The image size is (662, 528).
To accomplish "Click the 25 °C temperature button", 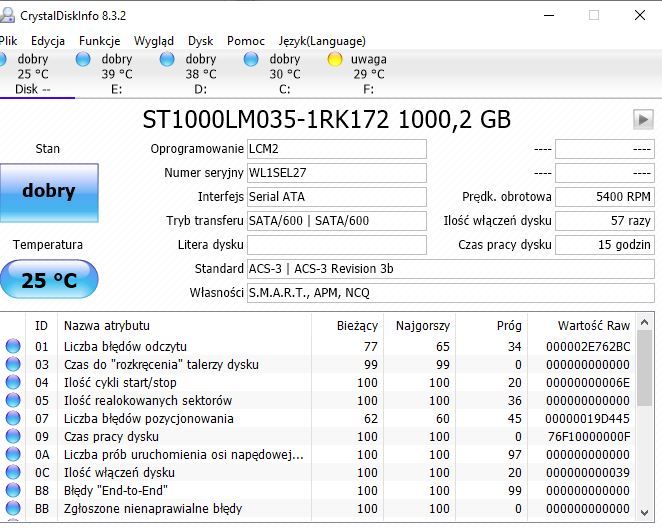I will click(x=49, y=279).
